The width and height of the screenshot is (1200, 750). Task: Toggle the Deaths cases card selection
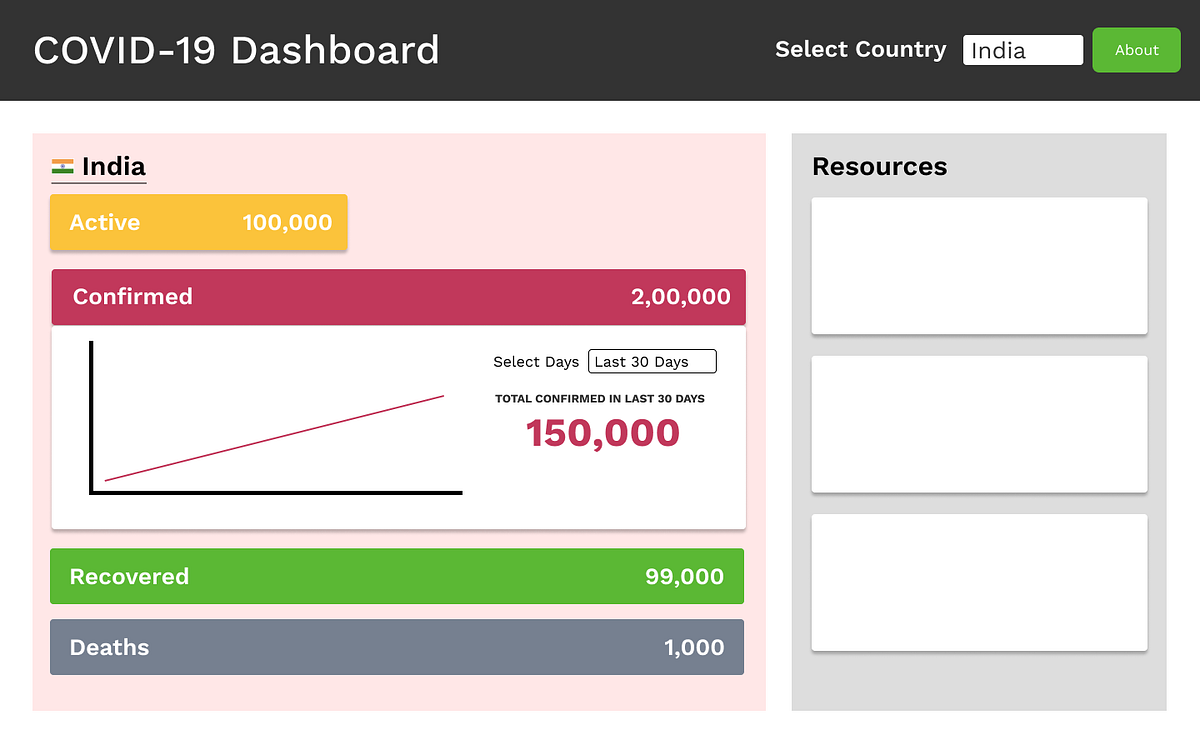(x=397, y=647)
